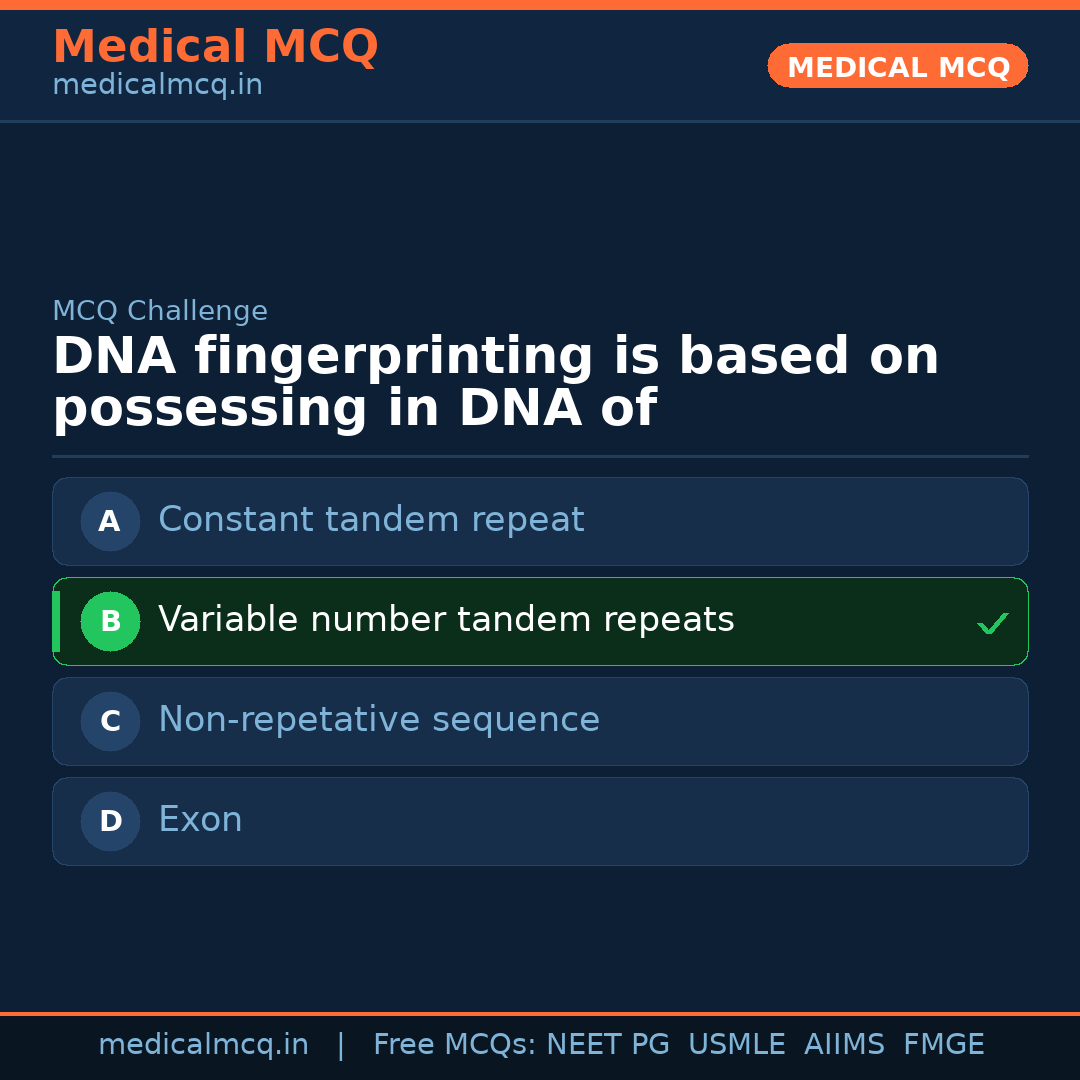This screenshot has height=1080, width=1080.
Task: Select the "Exon" answer text
Action: 200,820
